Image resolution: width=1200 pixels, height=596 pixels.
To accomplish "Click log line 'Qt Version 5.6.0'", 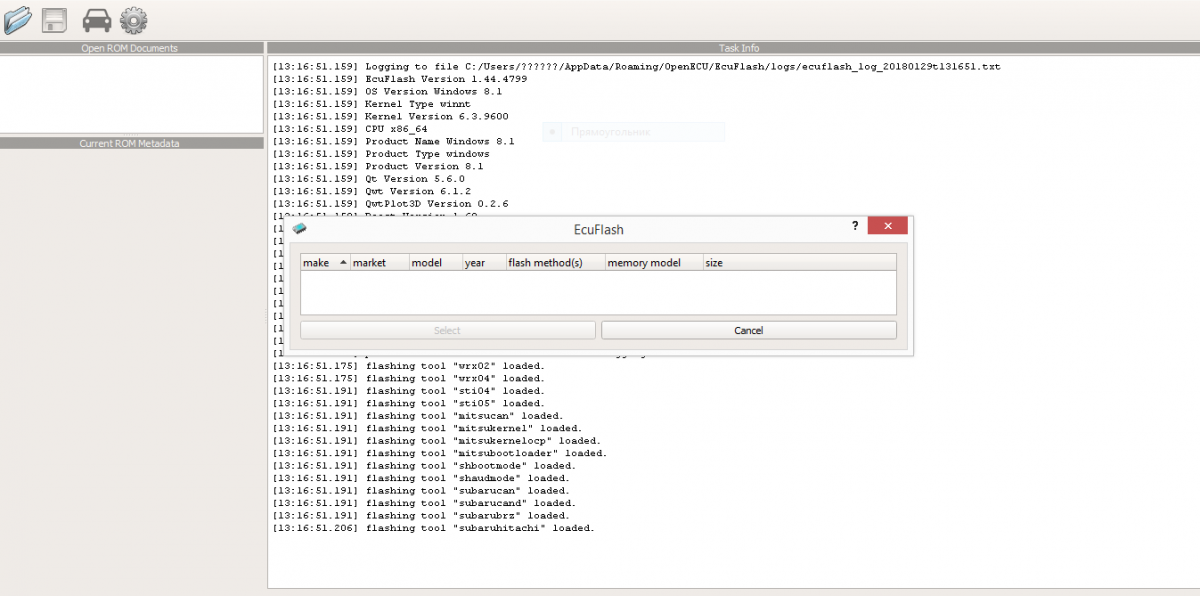I will 369,179.
